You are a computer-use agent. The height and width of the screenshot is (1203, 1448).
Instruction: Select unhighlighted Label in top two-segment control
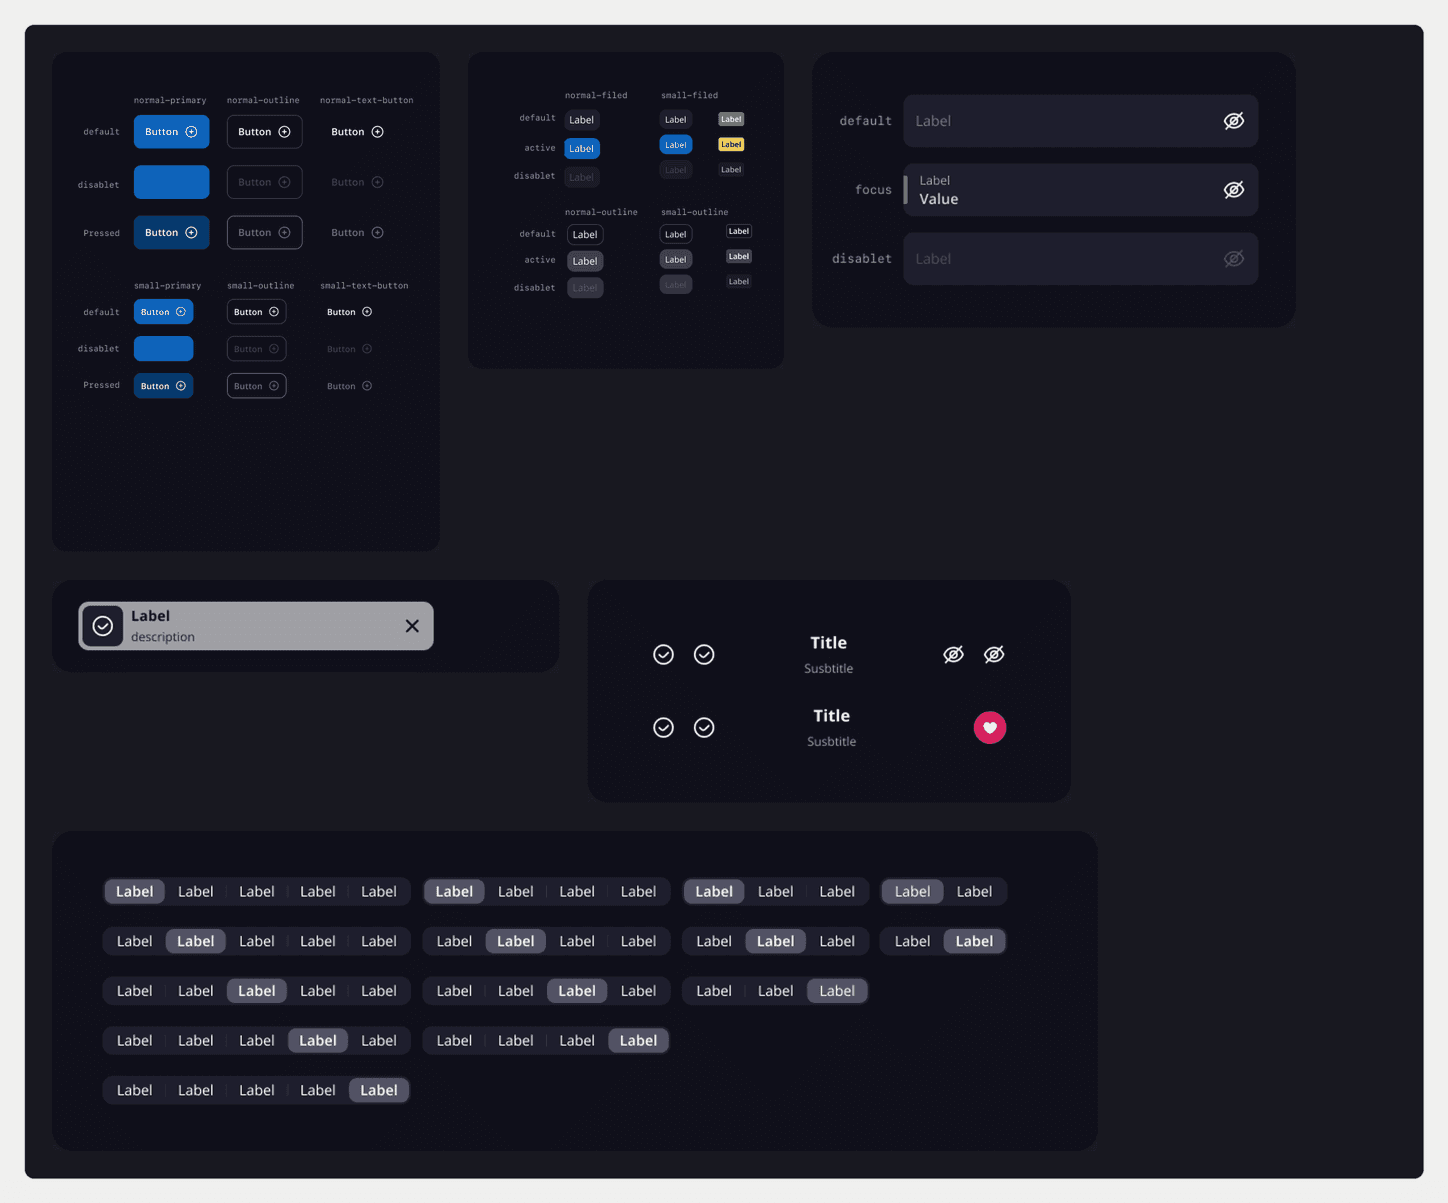click(975, 892)
